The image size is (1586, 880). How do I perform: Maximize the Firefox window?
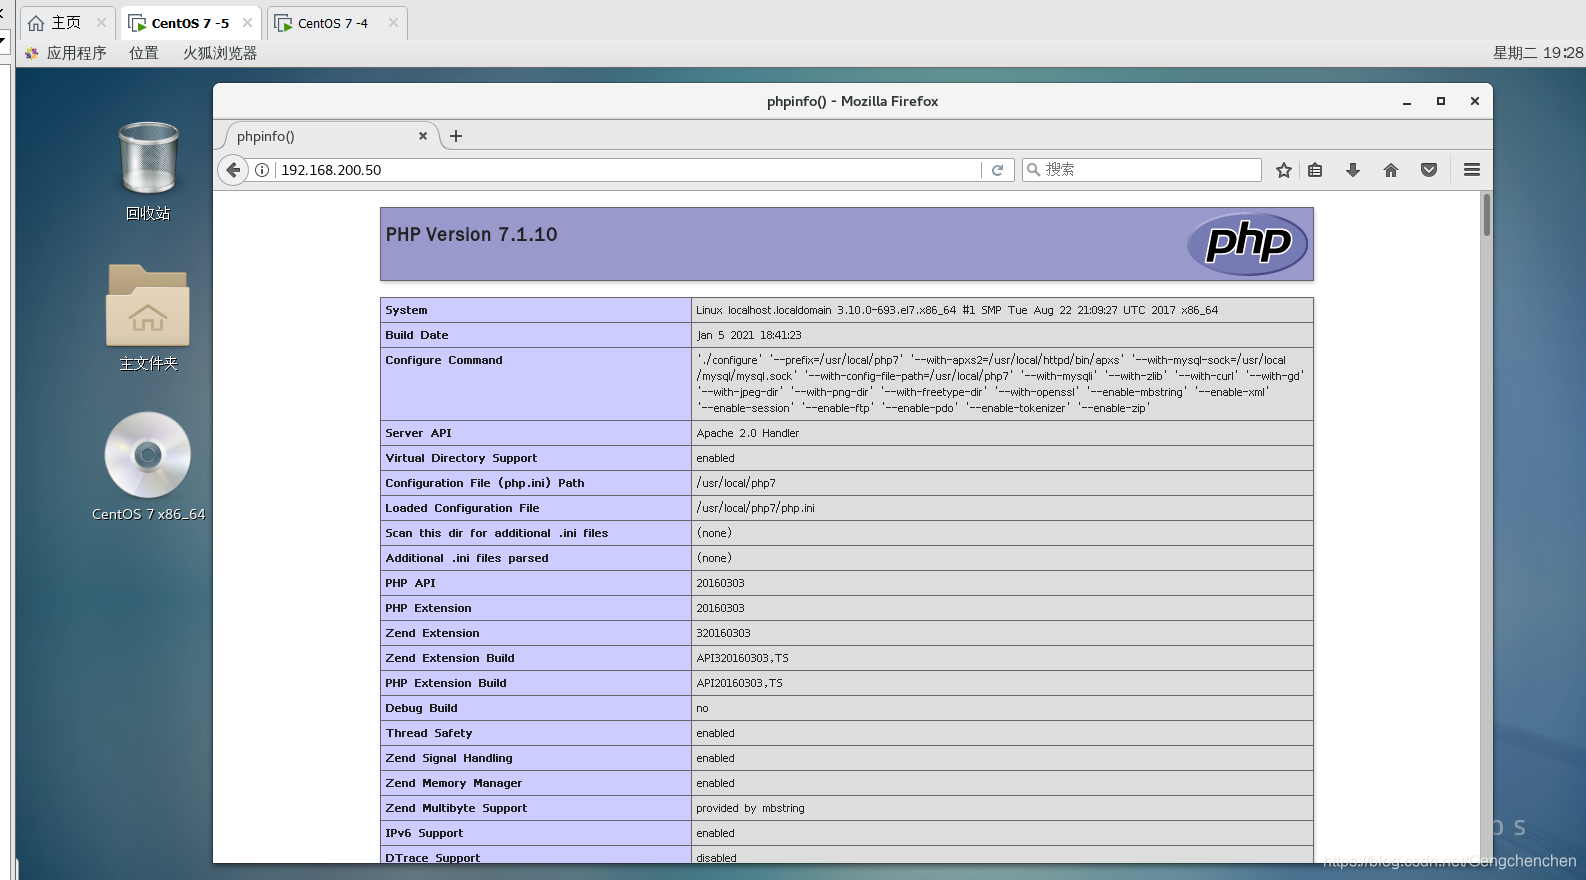click(x=1441, y=102)
